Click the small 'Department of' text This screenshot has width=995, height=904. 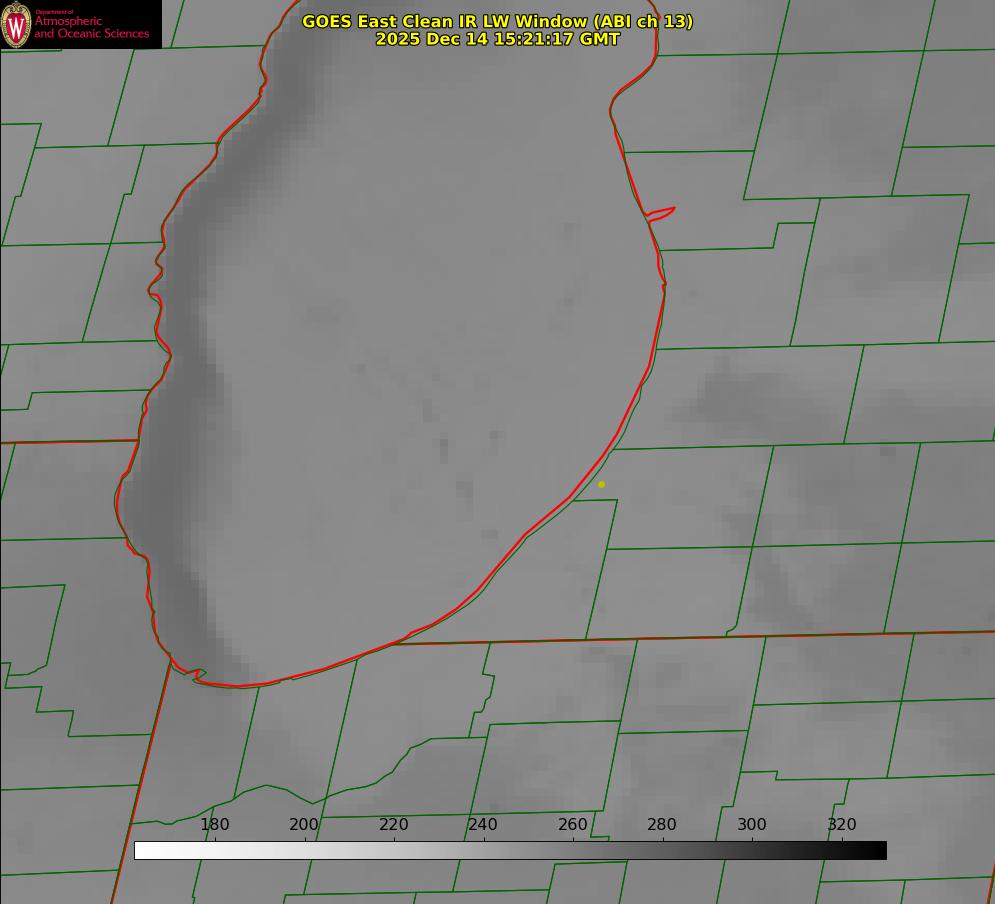54,12
